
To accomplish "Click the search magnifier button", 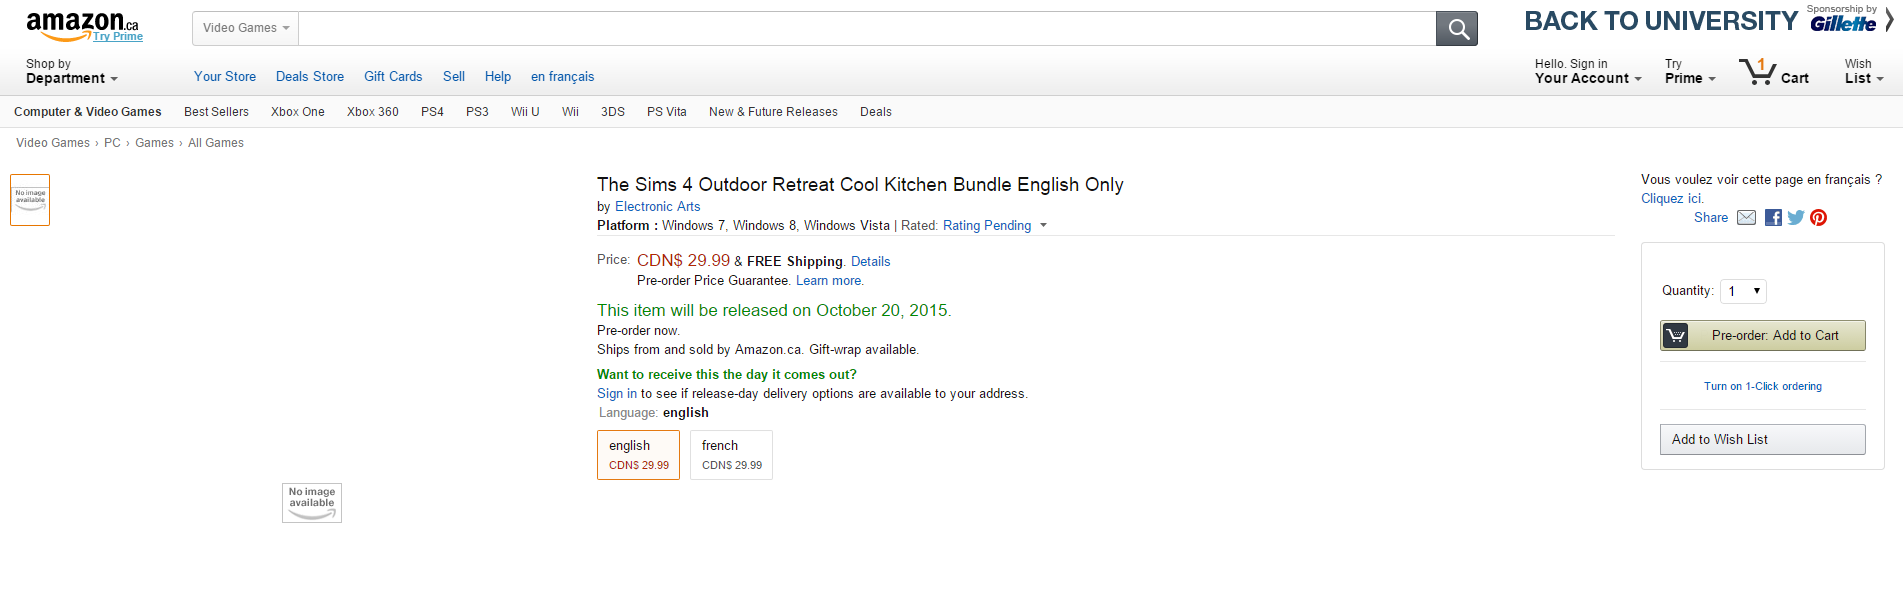I will 1456,29.
